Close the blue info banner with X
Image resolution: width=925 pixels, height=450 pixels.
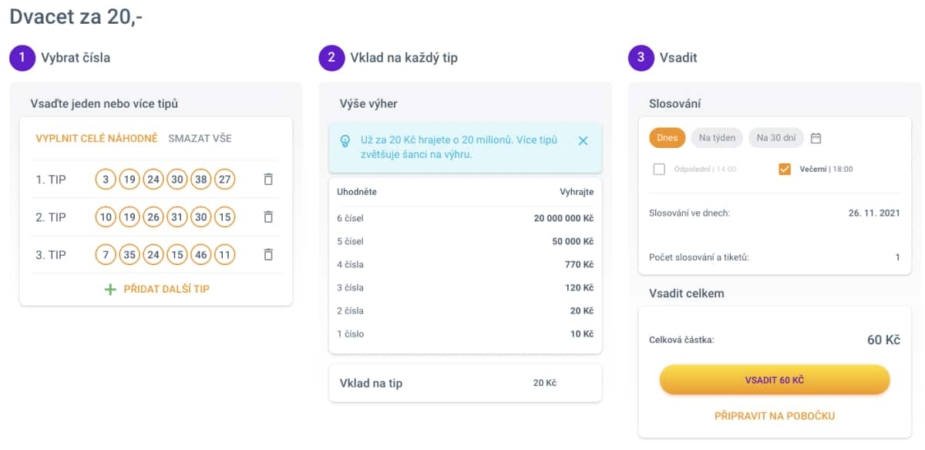(x=583, y=141)
